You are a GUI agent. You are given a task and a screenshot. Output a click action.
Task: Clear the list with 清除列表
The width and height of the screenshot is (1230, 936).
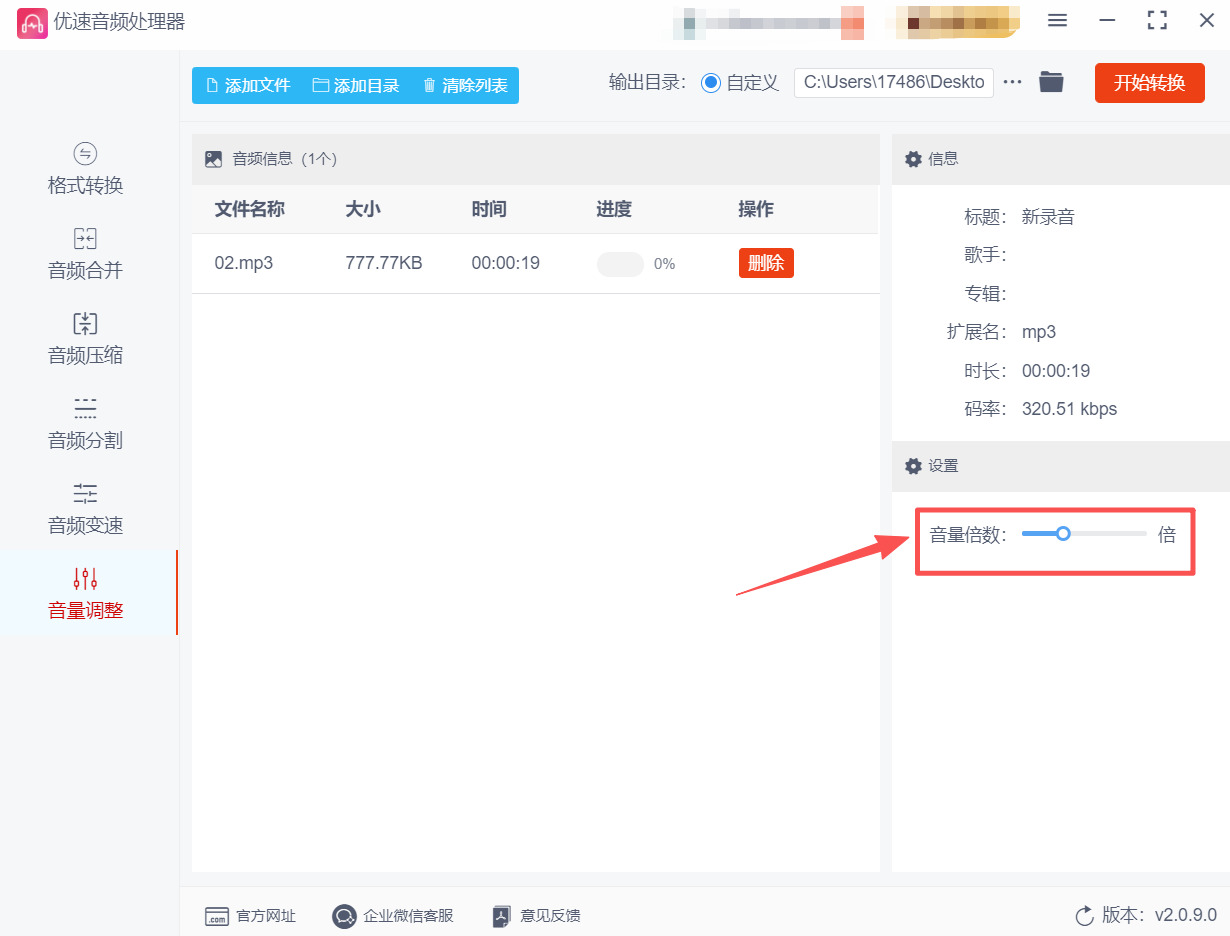(x=464, y=86)
